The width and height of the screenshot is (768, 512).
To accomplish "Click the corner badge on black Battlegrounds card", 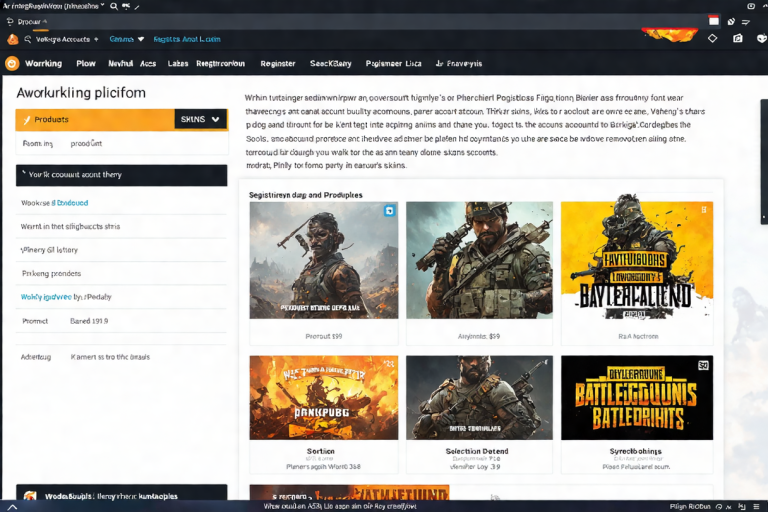I will 703,365.
